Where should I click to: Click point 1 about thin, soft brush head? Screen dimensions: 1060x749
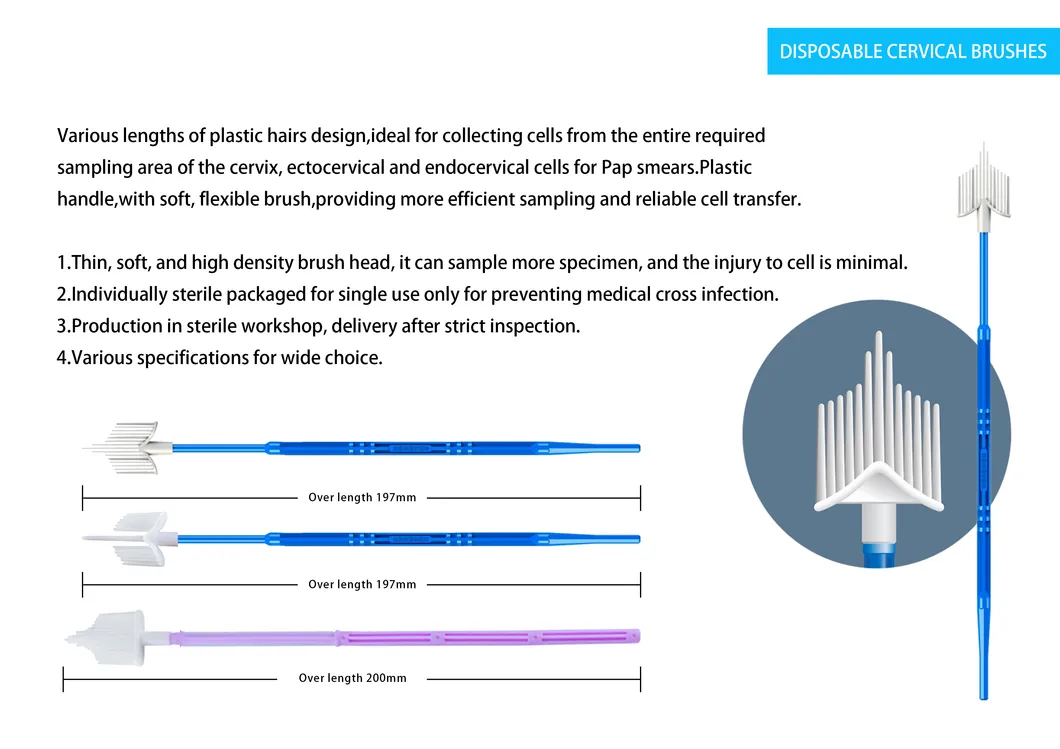point(482,263)
